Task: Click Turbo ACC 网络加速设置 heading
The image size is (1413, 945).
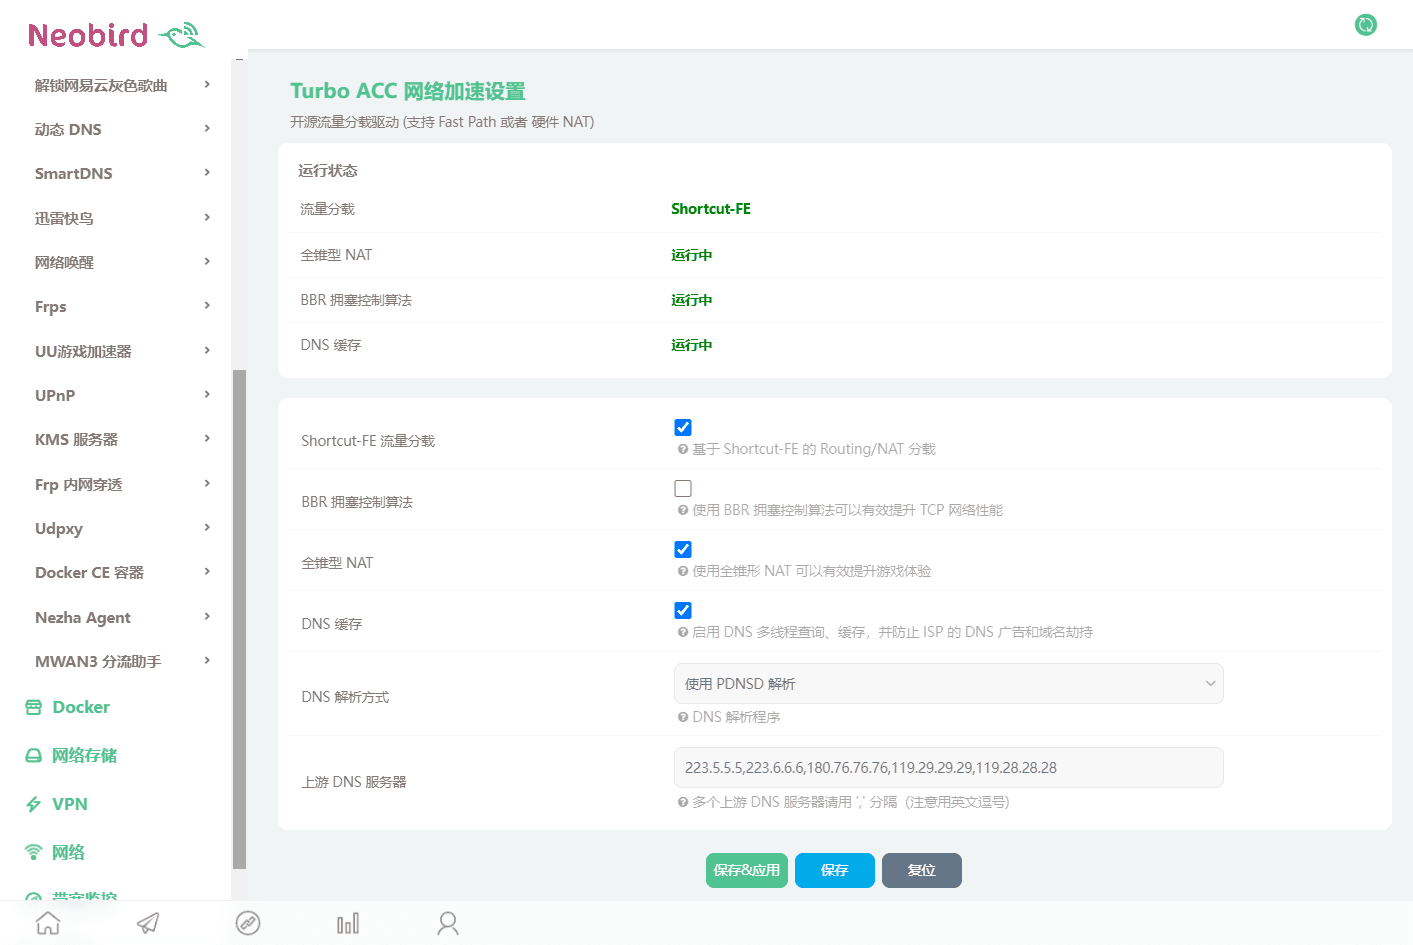Action: click(408, 91)
